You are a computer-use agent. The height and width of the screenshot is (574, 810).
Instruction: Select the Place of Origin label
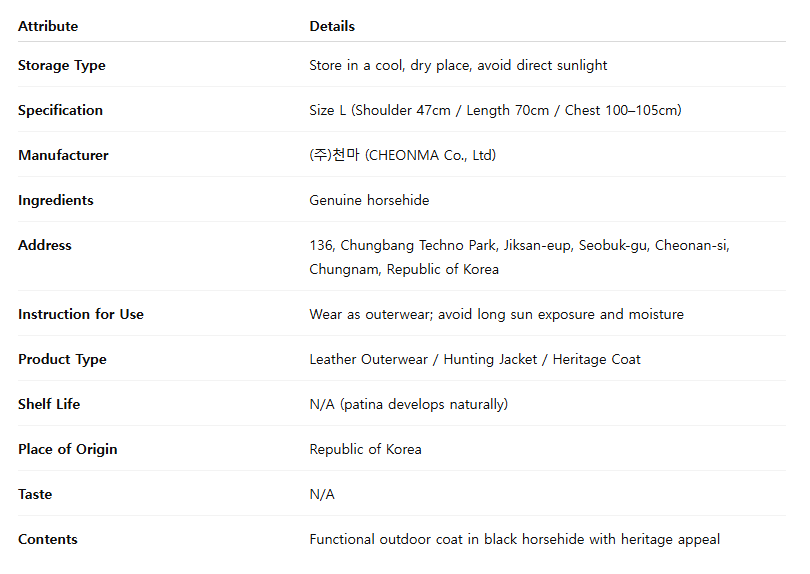[68, 449]
